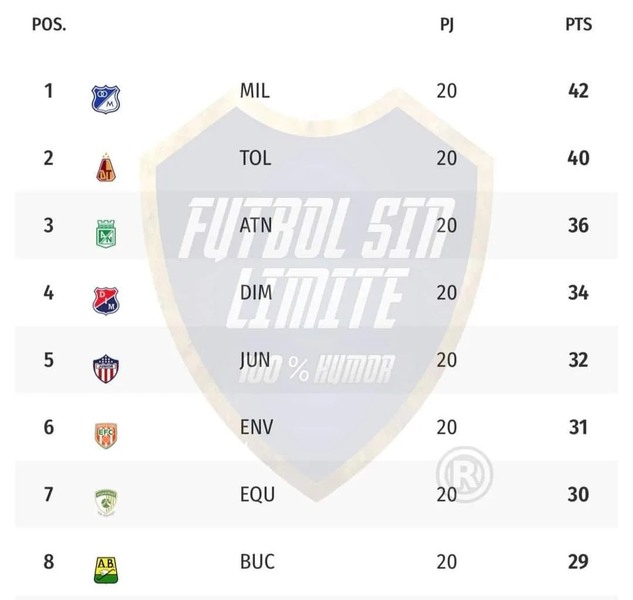Viewport: 633px width, 600px height.
Task: Click the ENV team label
Action: [x=256, y=427]
